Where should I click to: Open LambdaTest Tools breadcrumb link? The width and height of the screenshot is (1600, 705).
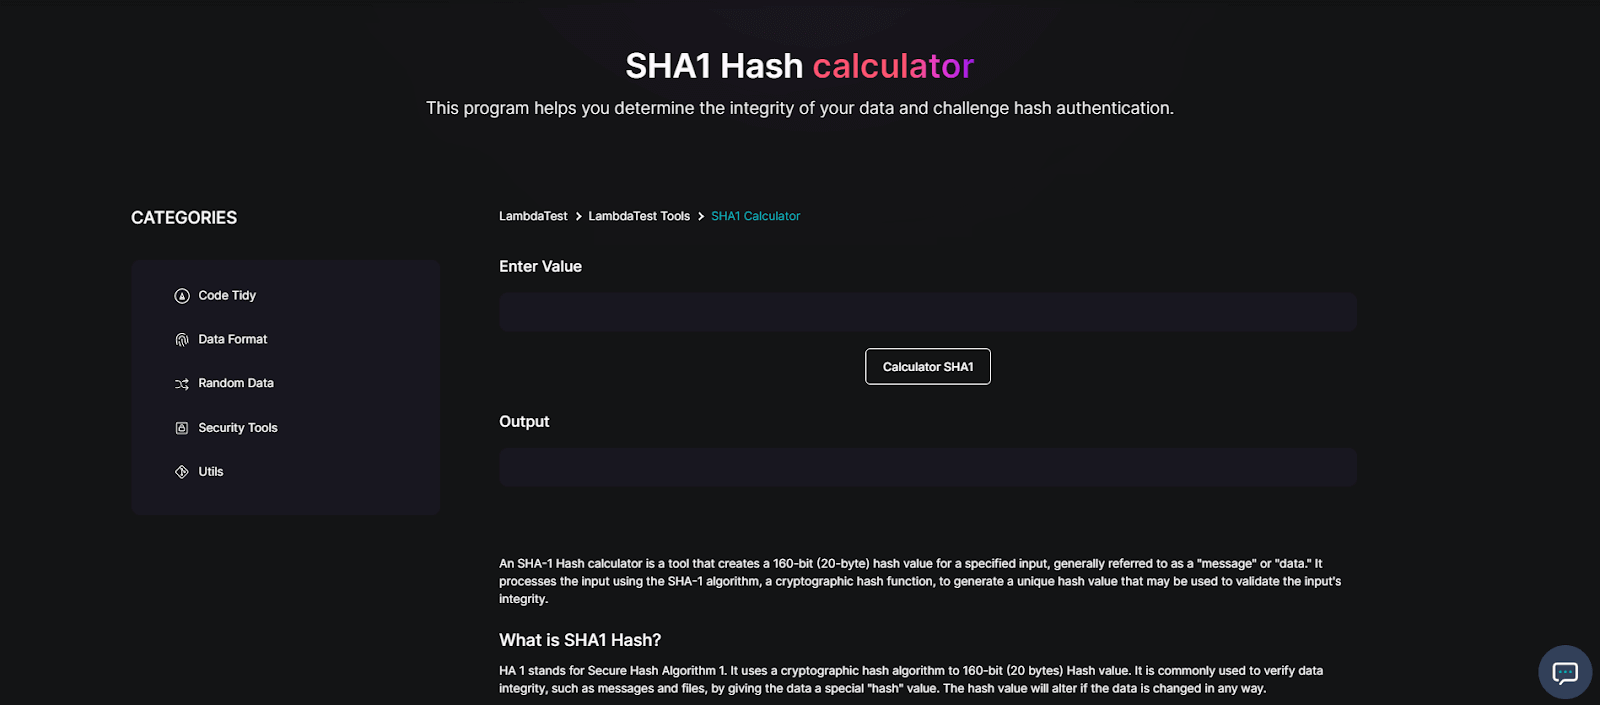(638, 216)
